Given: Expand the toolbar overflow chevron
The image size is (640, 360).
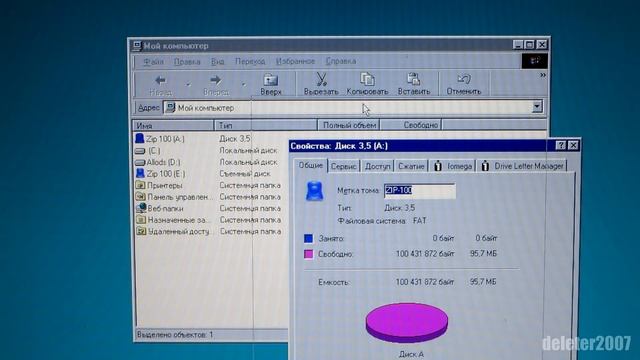Looking at the screenshot, I should 542,75.
